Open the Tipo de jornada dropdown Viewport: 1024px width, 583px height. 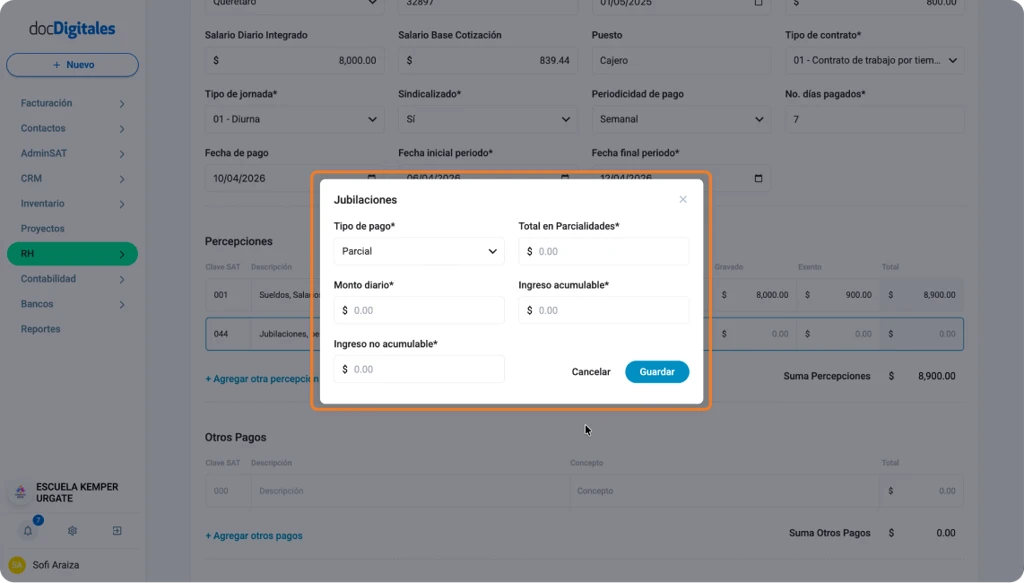click(x=295, y=119)
